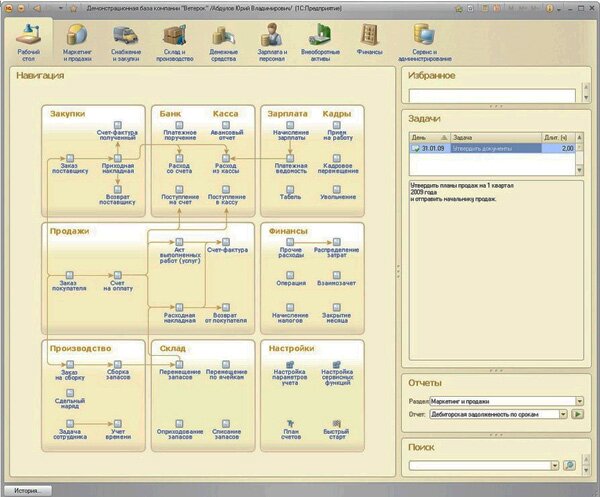The width and height of the screenshot is (600, 497).
Task: Open Прием на работу document
Action: click(x=337, y=131)
